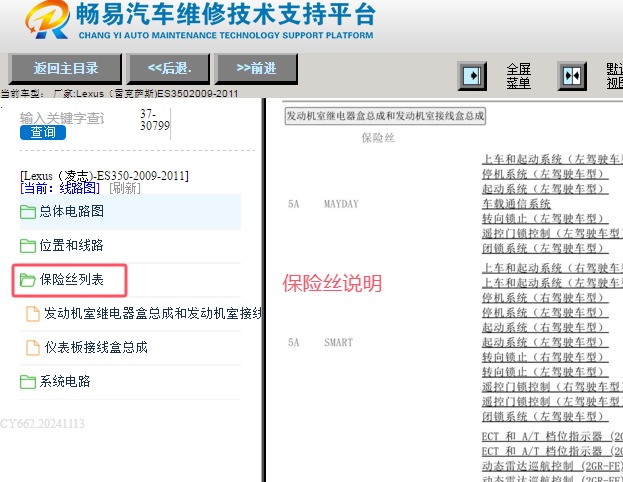Viewport: 623px width, 482px height.
Task: Expand the 总体电路图 tree folder
Action: point(72,211)
